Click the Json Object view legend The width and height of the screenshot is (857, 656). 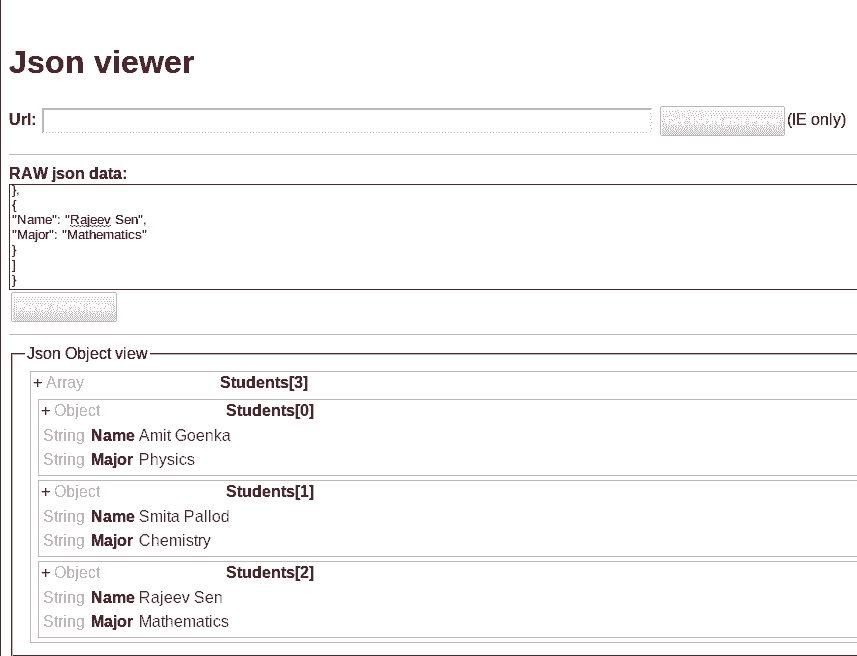click(87, 354)
